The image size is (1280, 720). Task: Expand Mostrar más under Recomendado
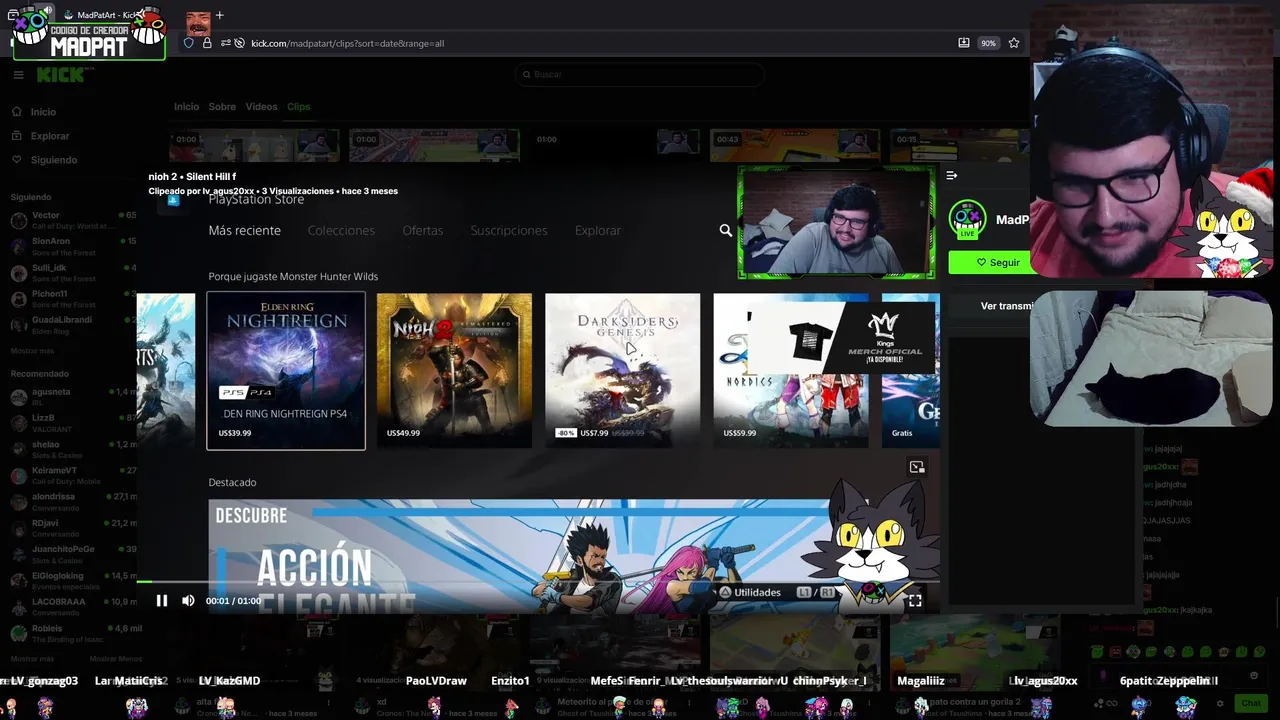pos(32,659)
